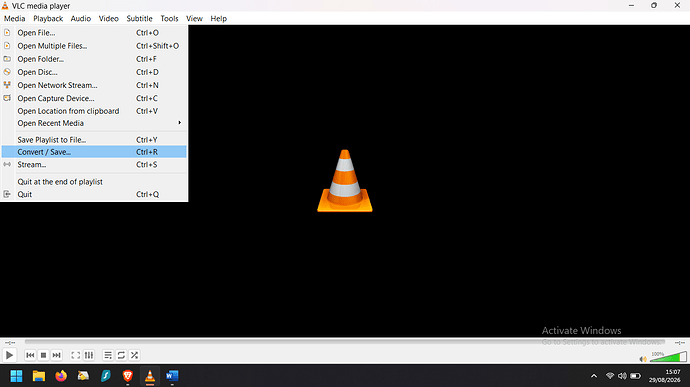This screenshot has height=387, width=690.
Task: Open the clock and date panel
Action: pos(664,376)
